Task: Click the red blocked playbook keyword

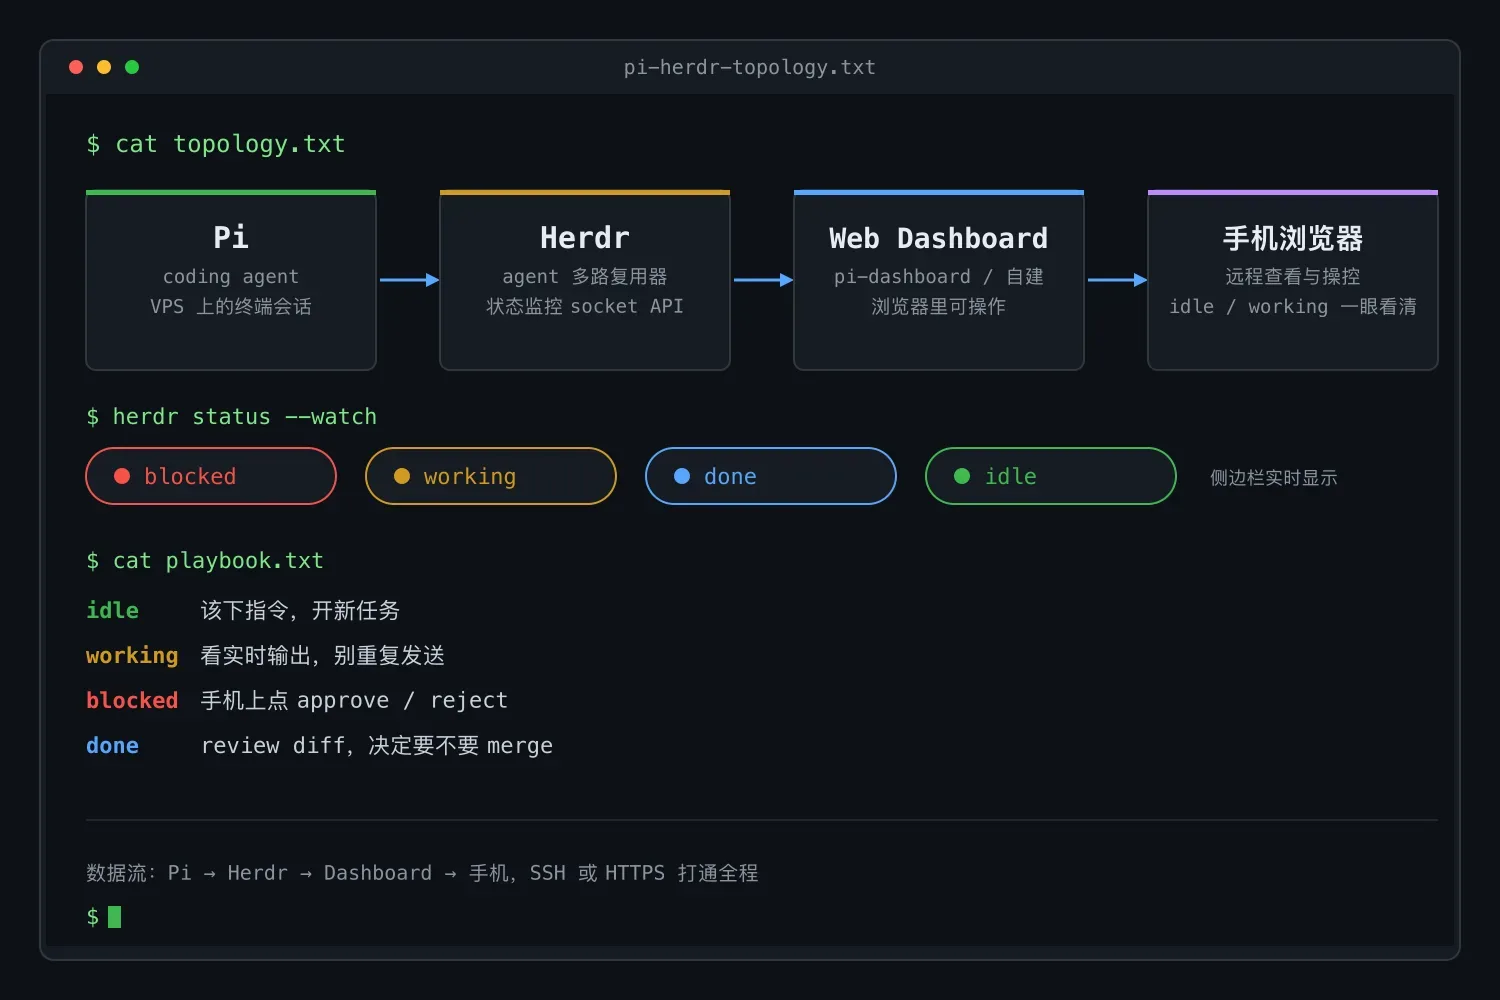Action: coord(132,700)
